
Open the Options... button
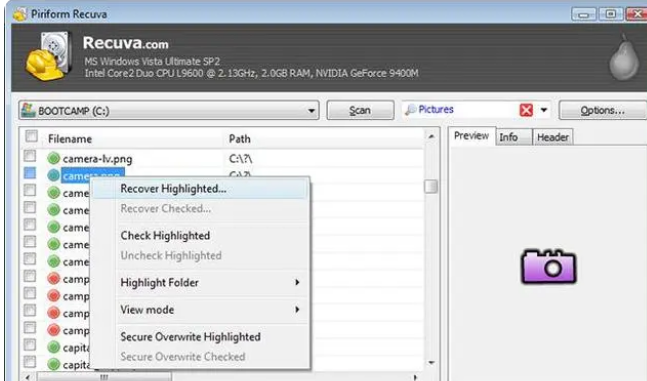(x=602, y=110)
